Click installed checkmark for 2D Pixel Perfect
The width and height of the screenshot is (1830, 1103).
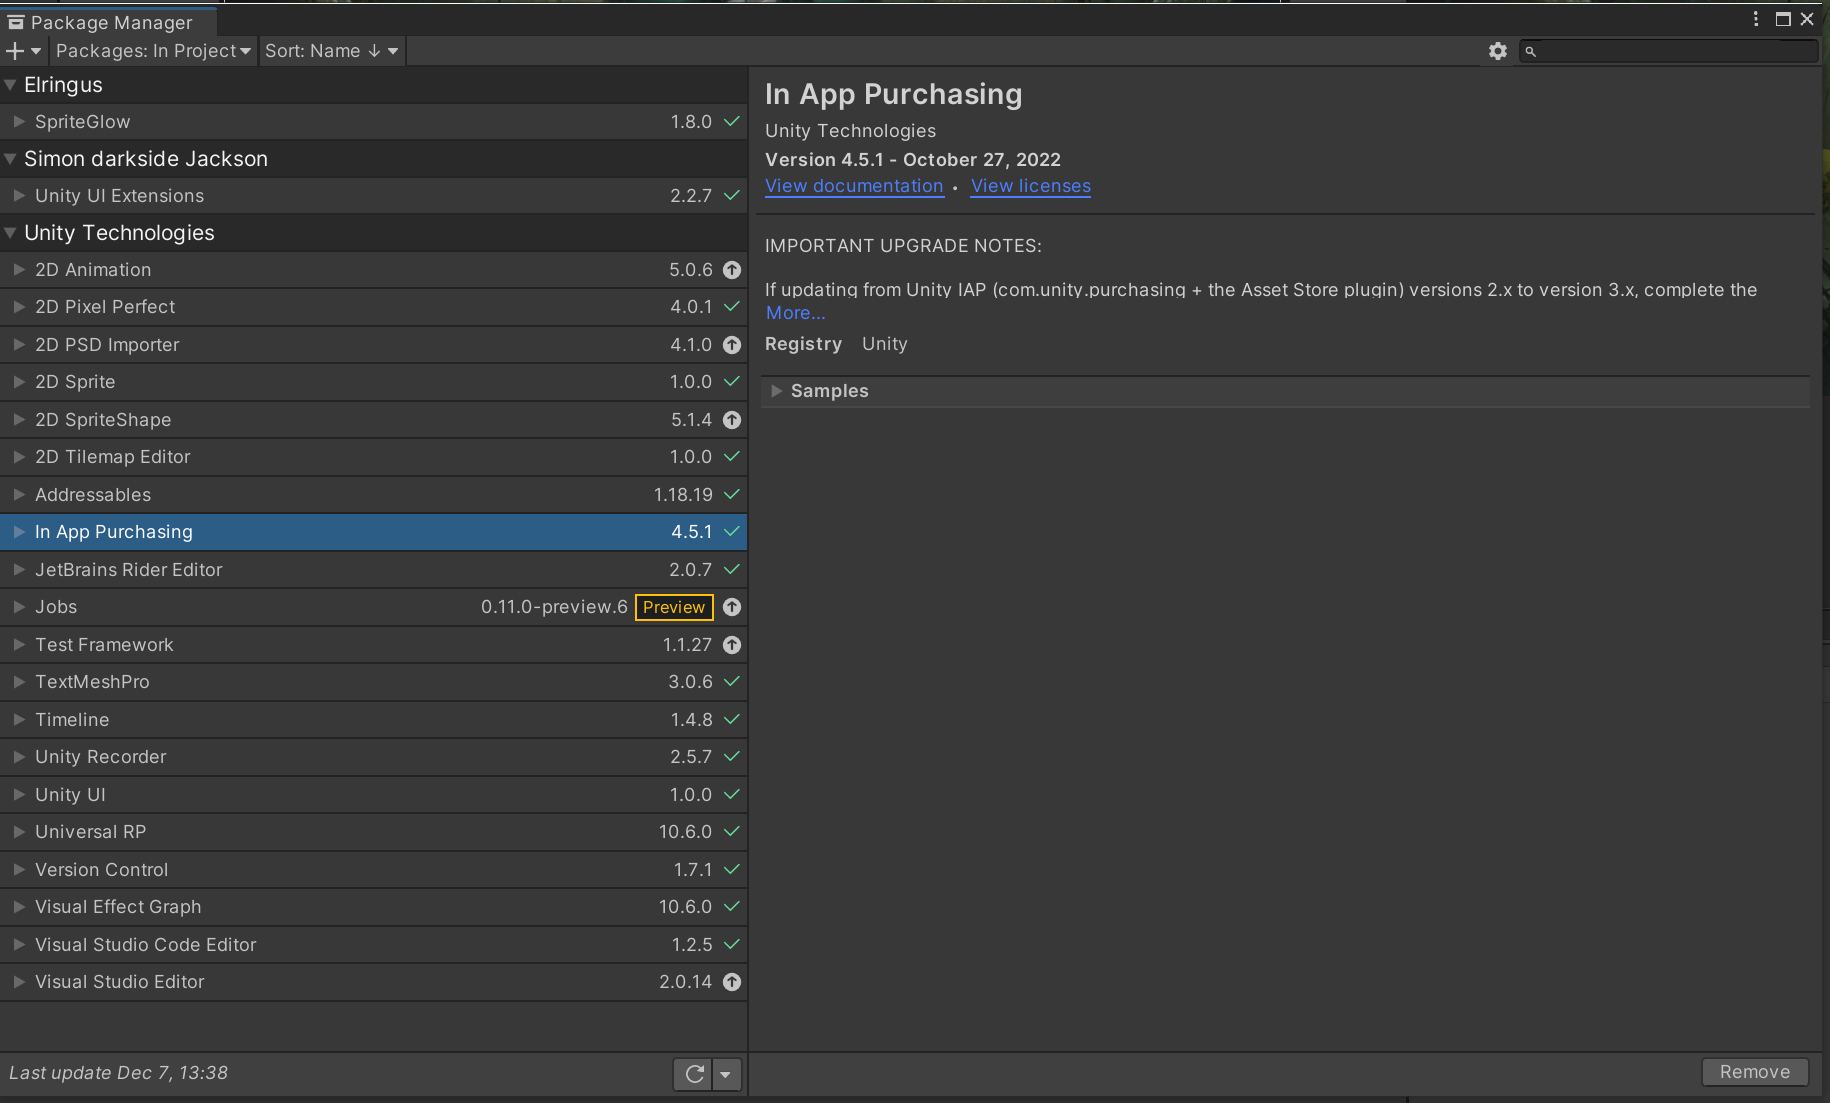[x=732, y=306]
